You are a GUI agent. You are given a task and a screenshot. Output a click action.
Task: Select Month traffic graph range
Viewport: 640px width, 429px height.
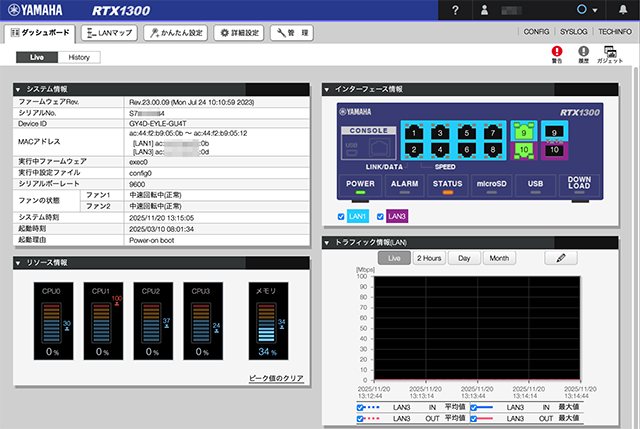coord(499,258)
